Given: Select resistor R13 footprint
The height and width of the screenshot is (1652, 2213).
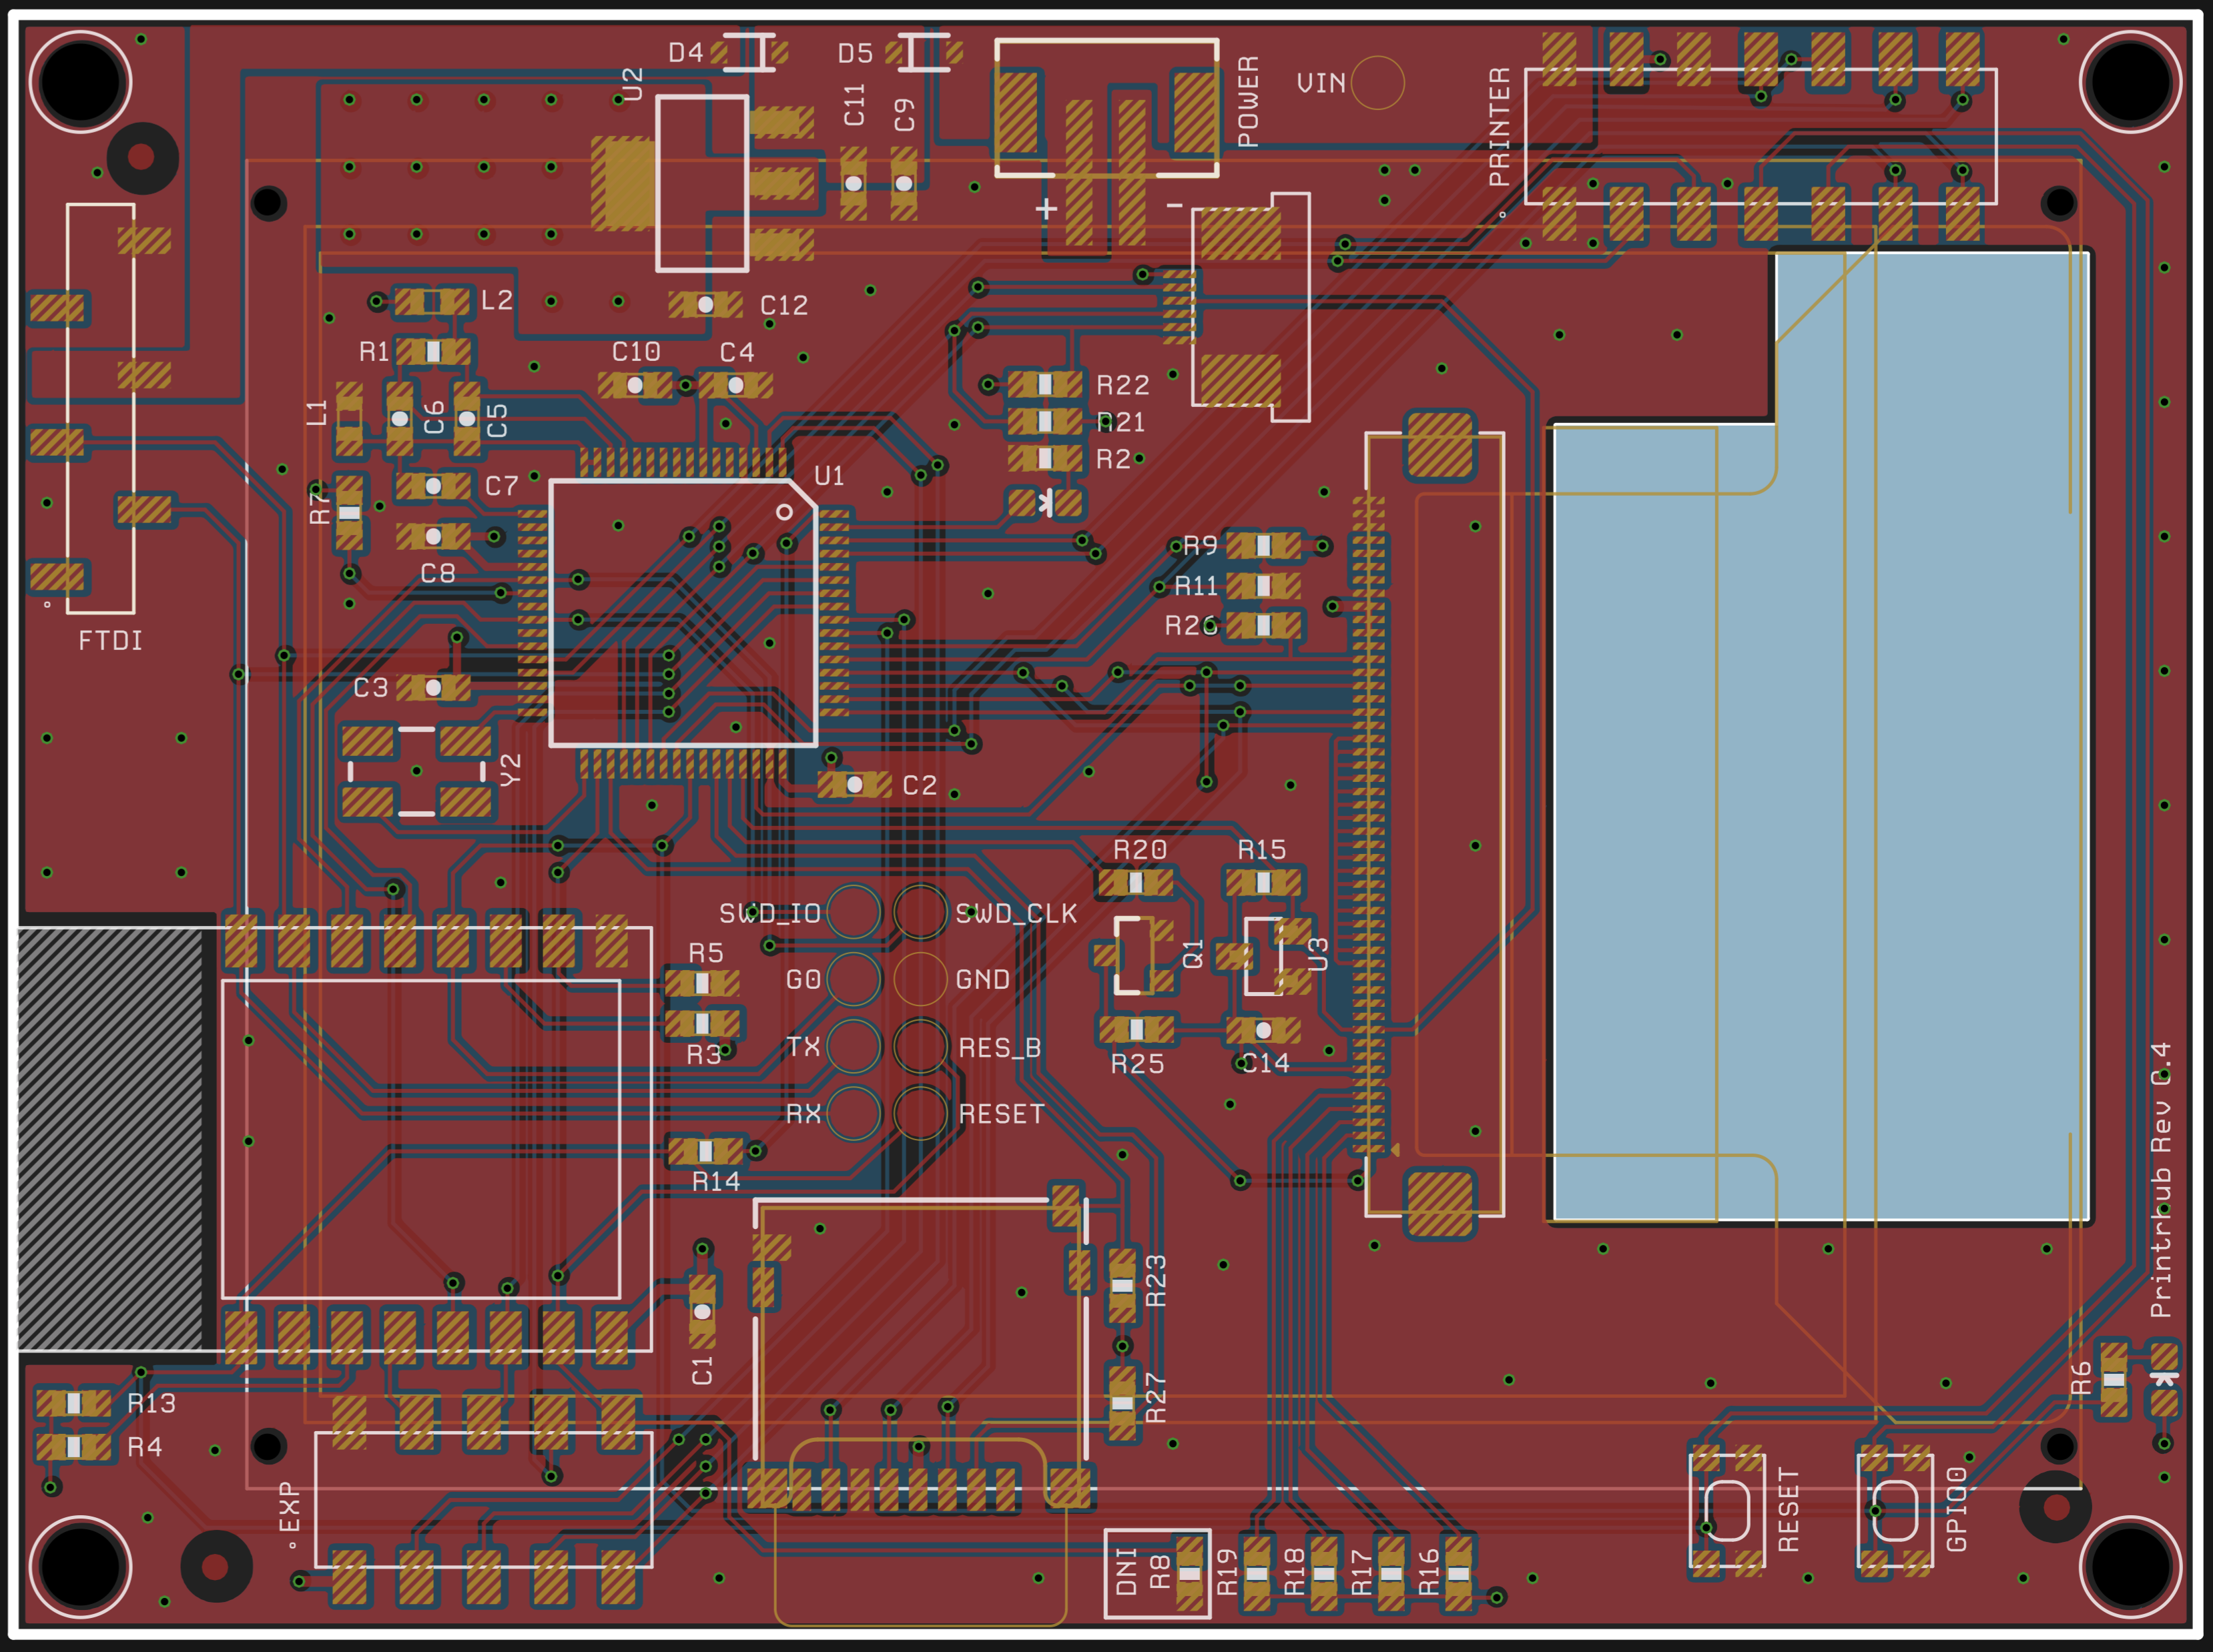Looking at the screenshot, I should [73, 1403].
